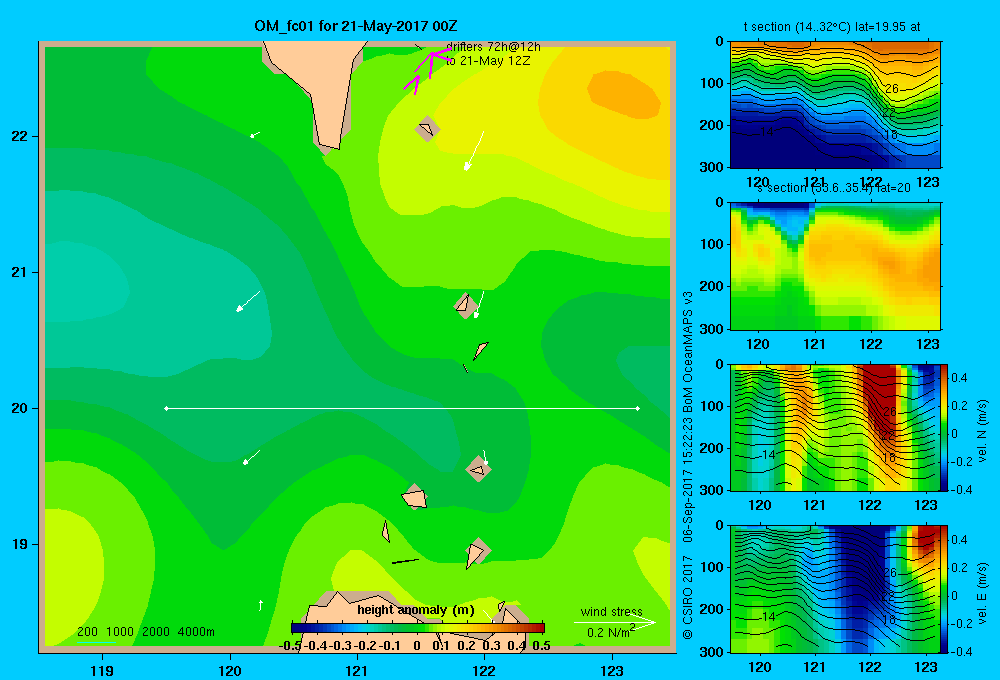The width and height of the screenshot is (1000, 680).
Task: Click the '200 1000 2000 4000m' depth legend
Action: [x=145, y=632]
